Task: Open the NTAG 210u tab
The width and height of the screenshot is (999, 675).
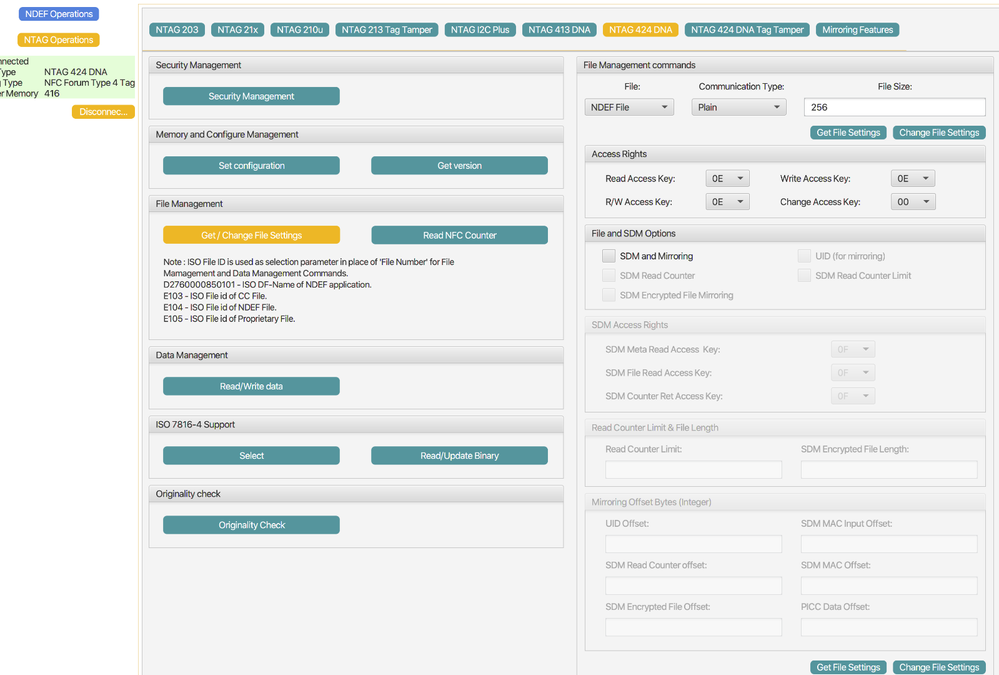Action: click(x=299, y=30)
